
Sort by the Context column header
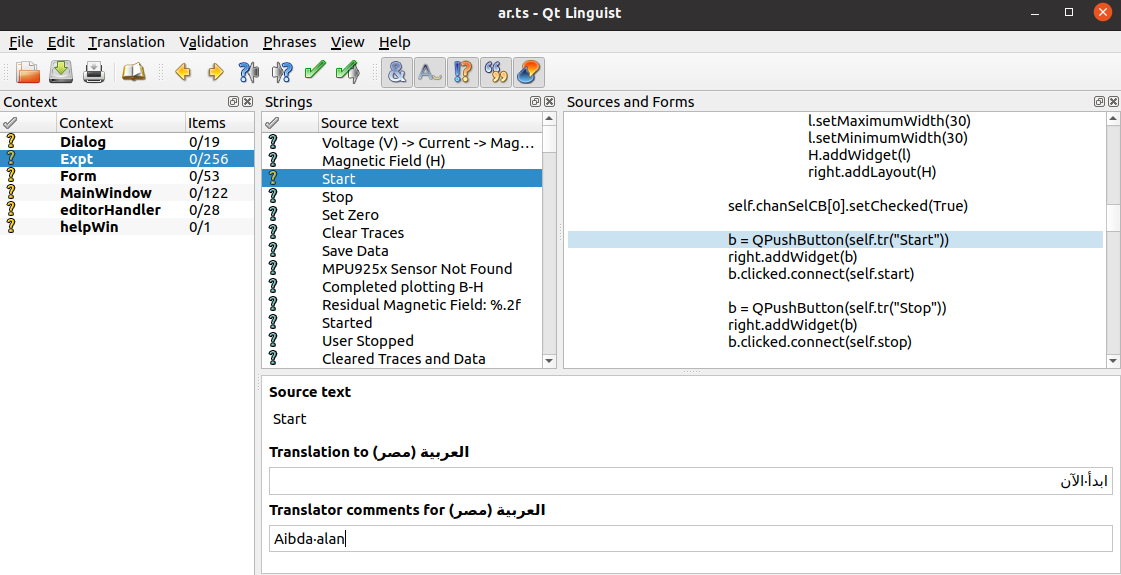121,123
